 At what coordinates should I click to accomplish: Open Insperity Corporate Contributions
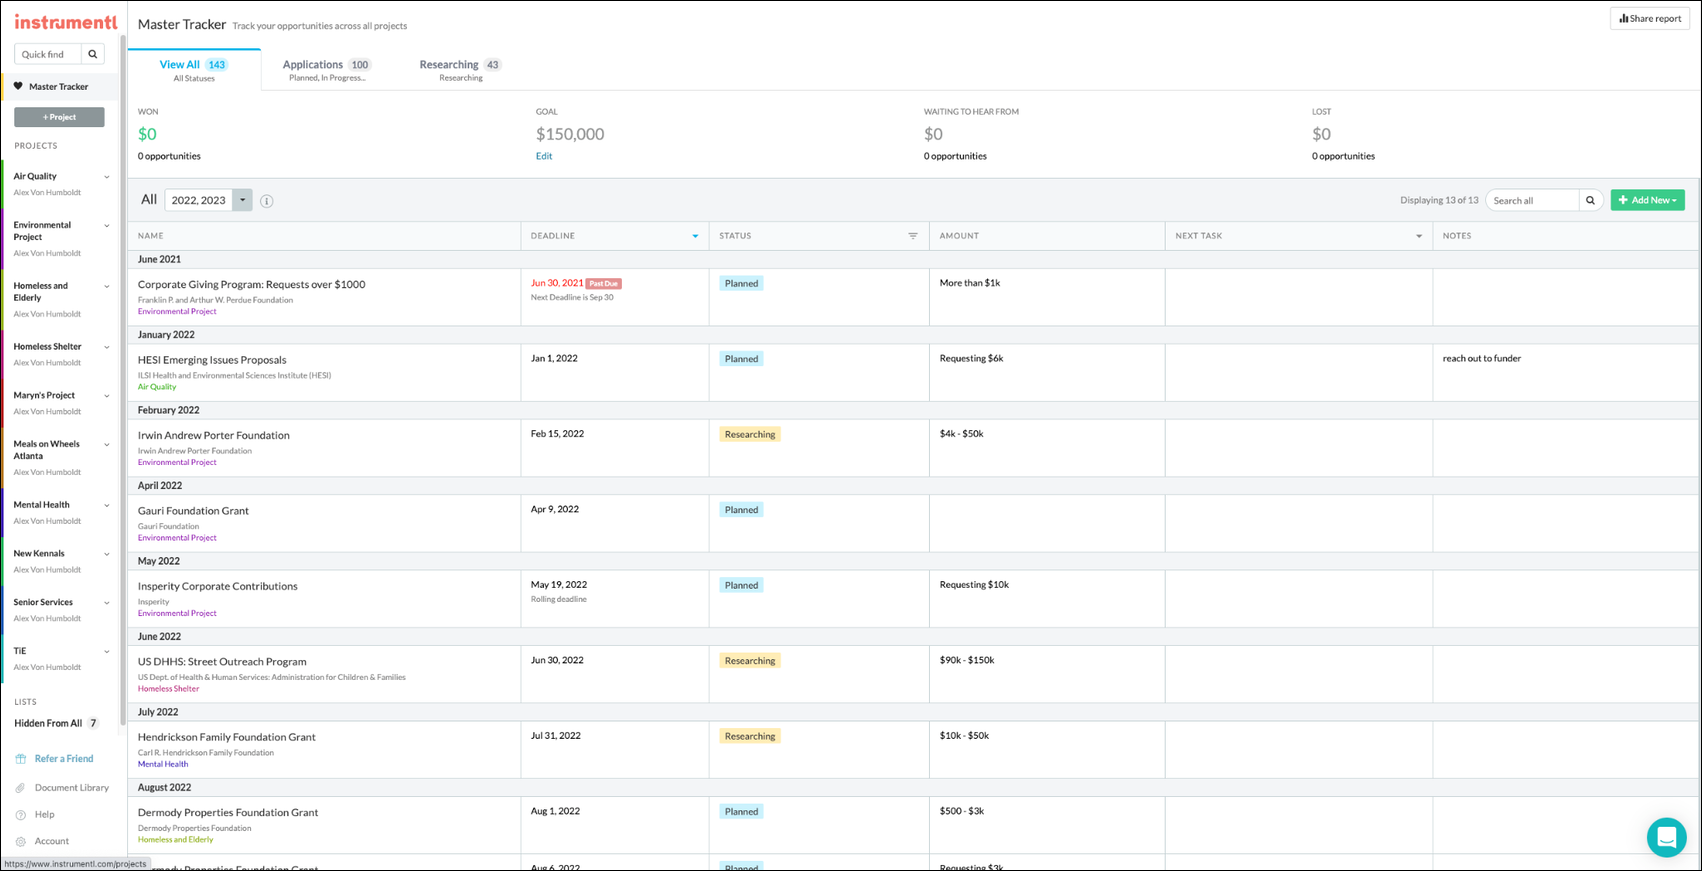(x=218, y=587)
